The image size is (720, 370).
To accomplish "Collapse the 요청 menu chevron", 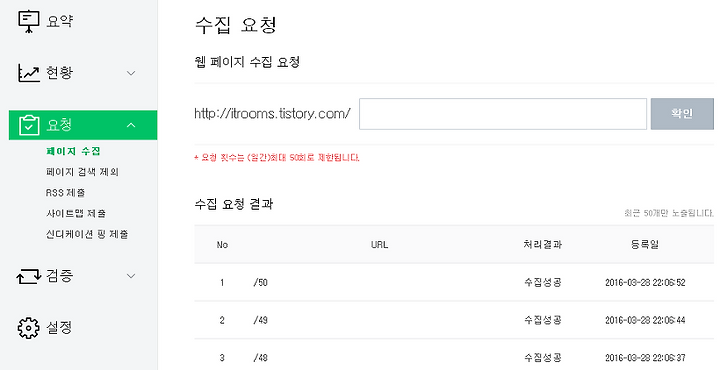I will pos(131,125).
